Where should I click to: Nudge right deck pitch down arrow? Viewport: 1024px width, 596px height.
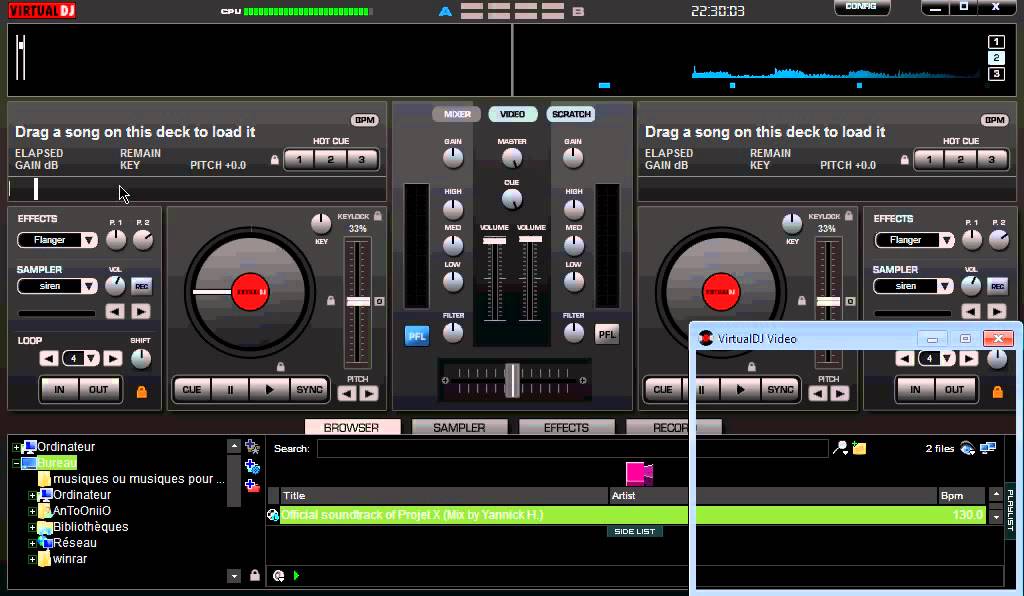818,394
